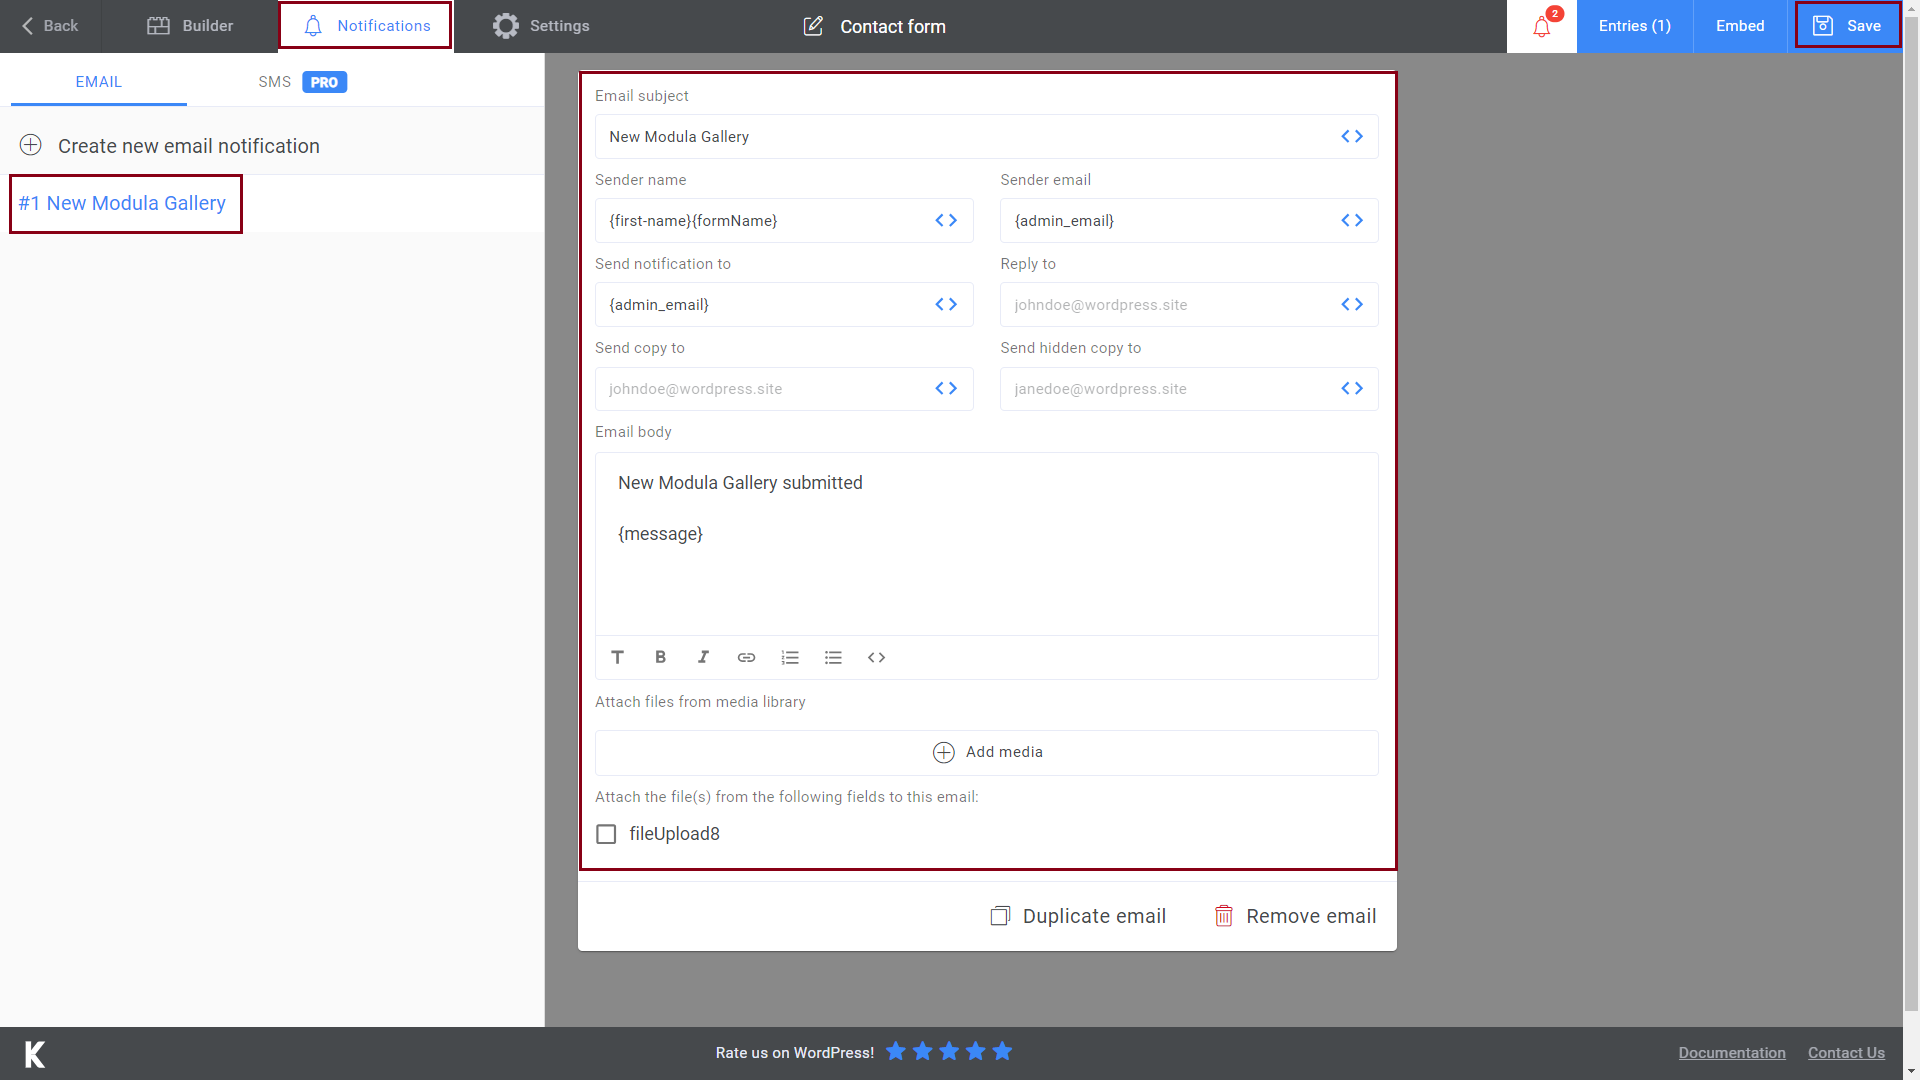The image size is (1920, 1080).
Task: Check the fileUpload8 checkbox
Action: (x=606, y=834)
